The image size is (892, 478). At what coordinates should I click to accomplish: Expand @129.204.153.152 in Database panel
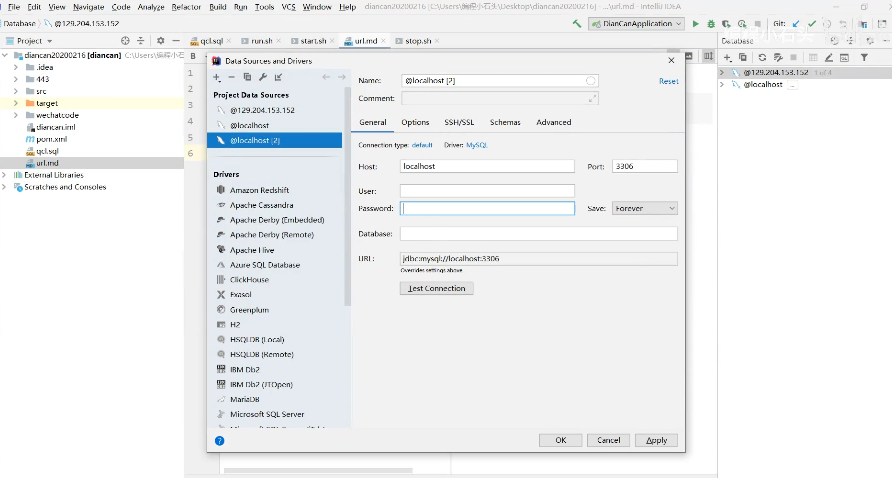click(x=722, y=72)
